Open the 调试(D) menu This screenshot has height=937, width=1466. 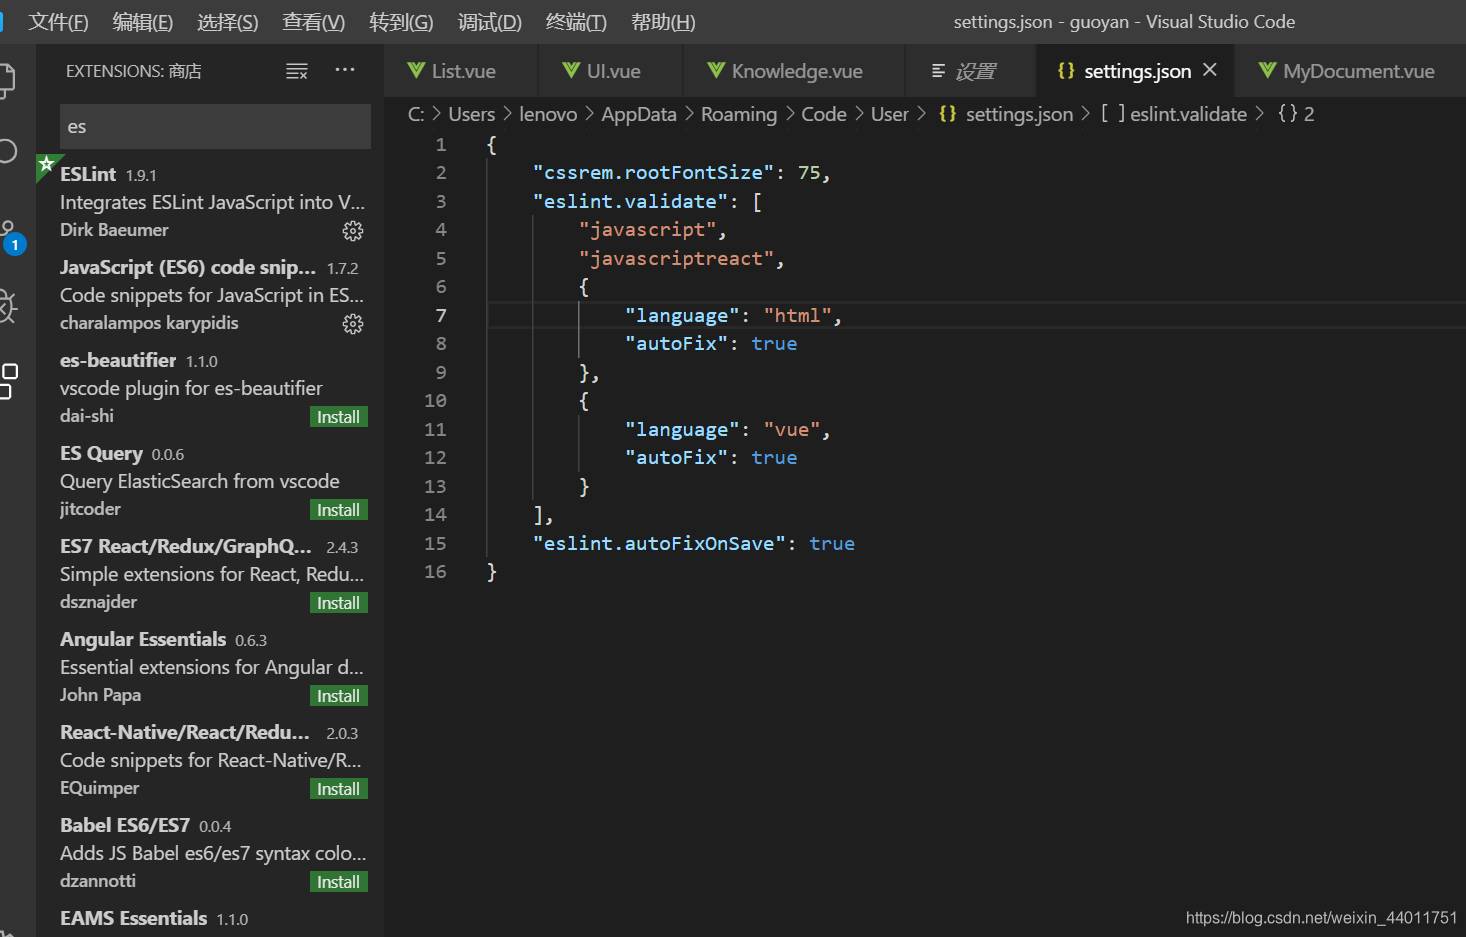(490, 22)
